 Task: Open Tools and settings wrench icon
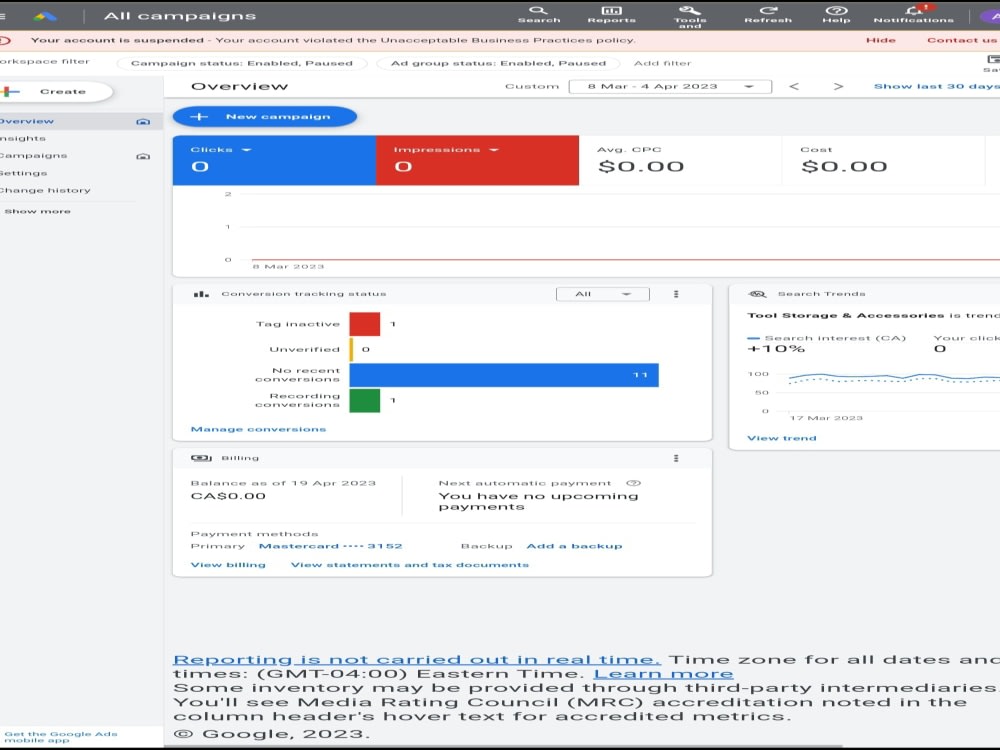689,16
